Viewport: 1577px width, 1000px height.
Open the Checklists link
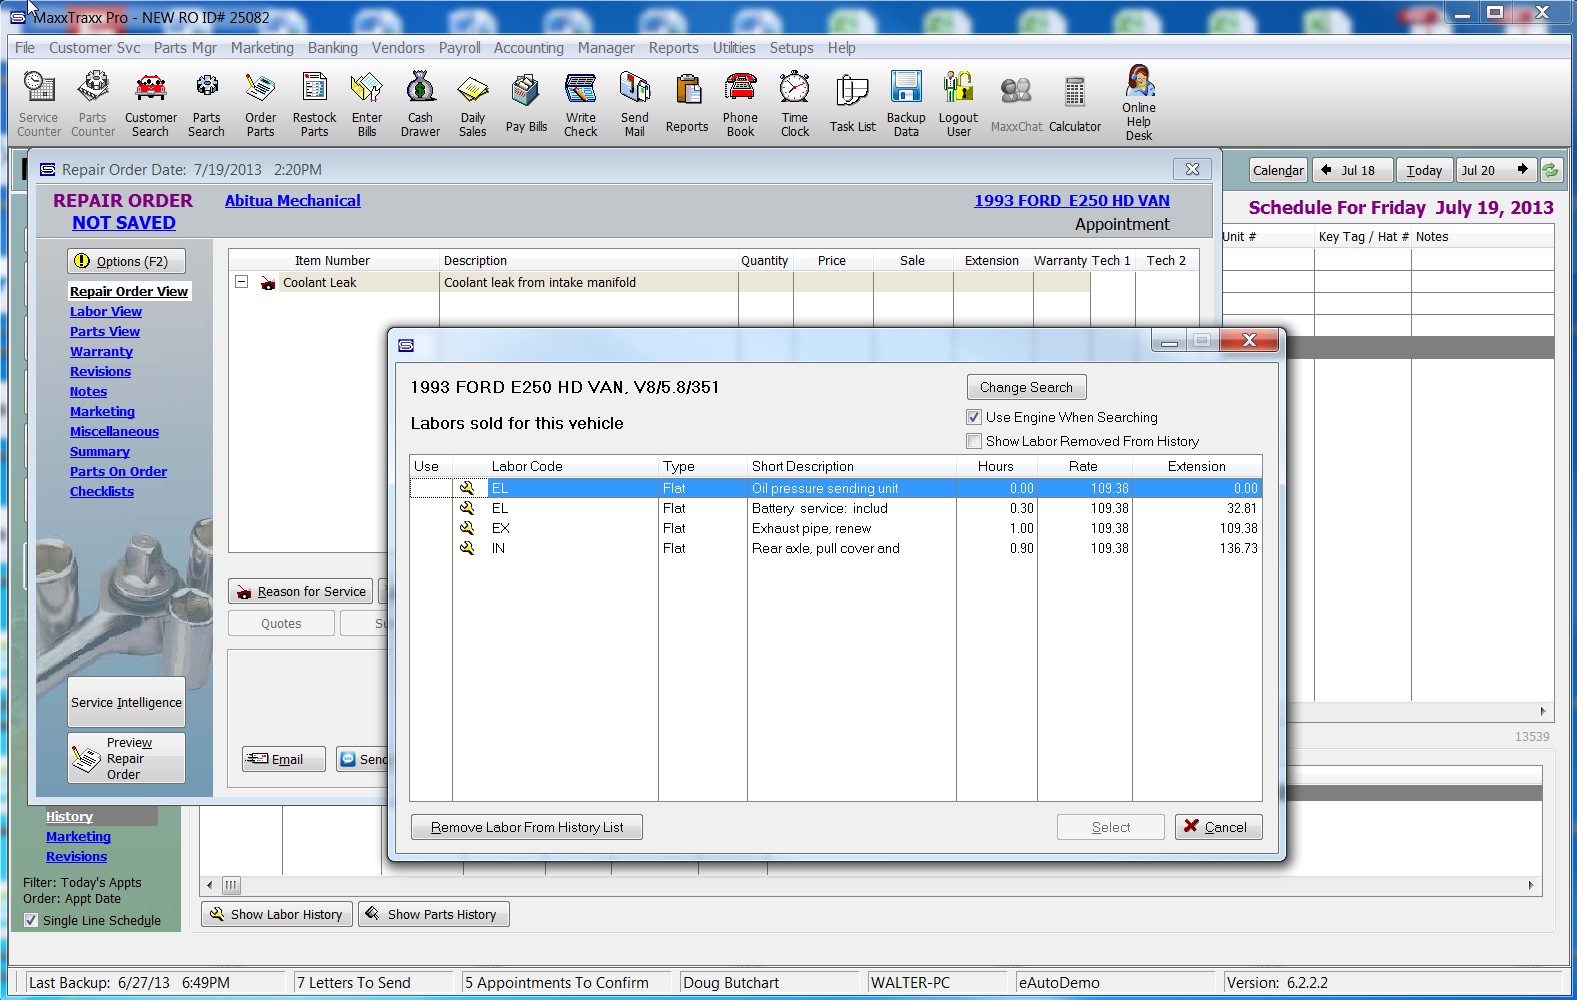(102, 492)
